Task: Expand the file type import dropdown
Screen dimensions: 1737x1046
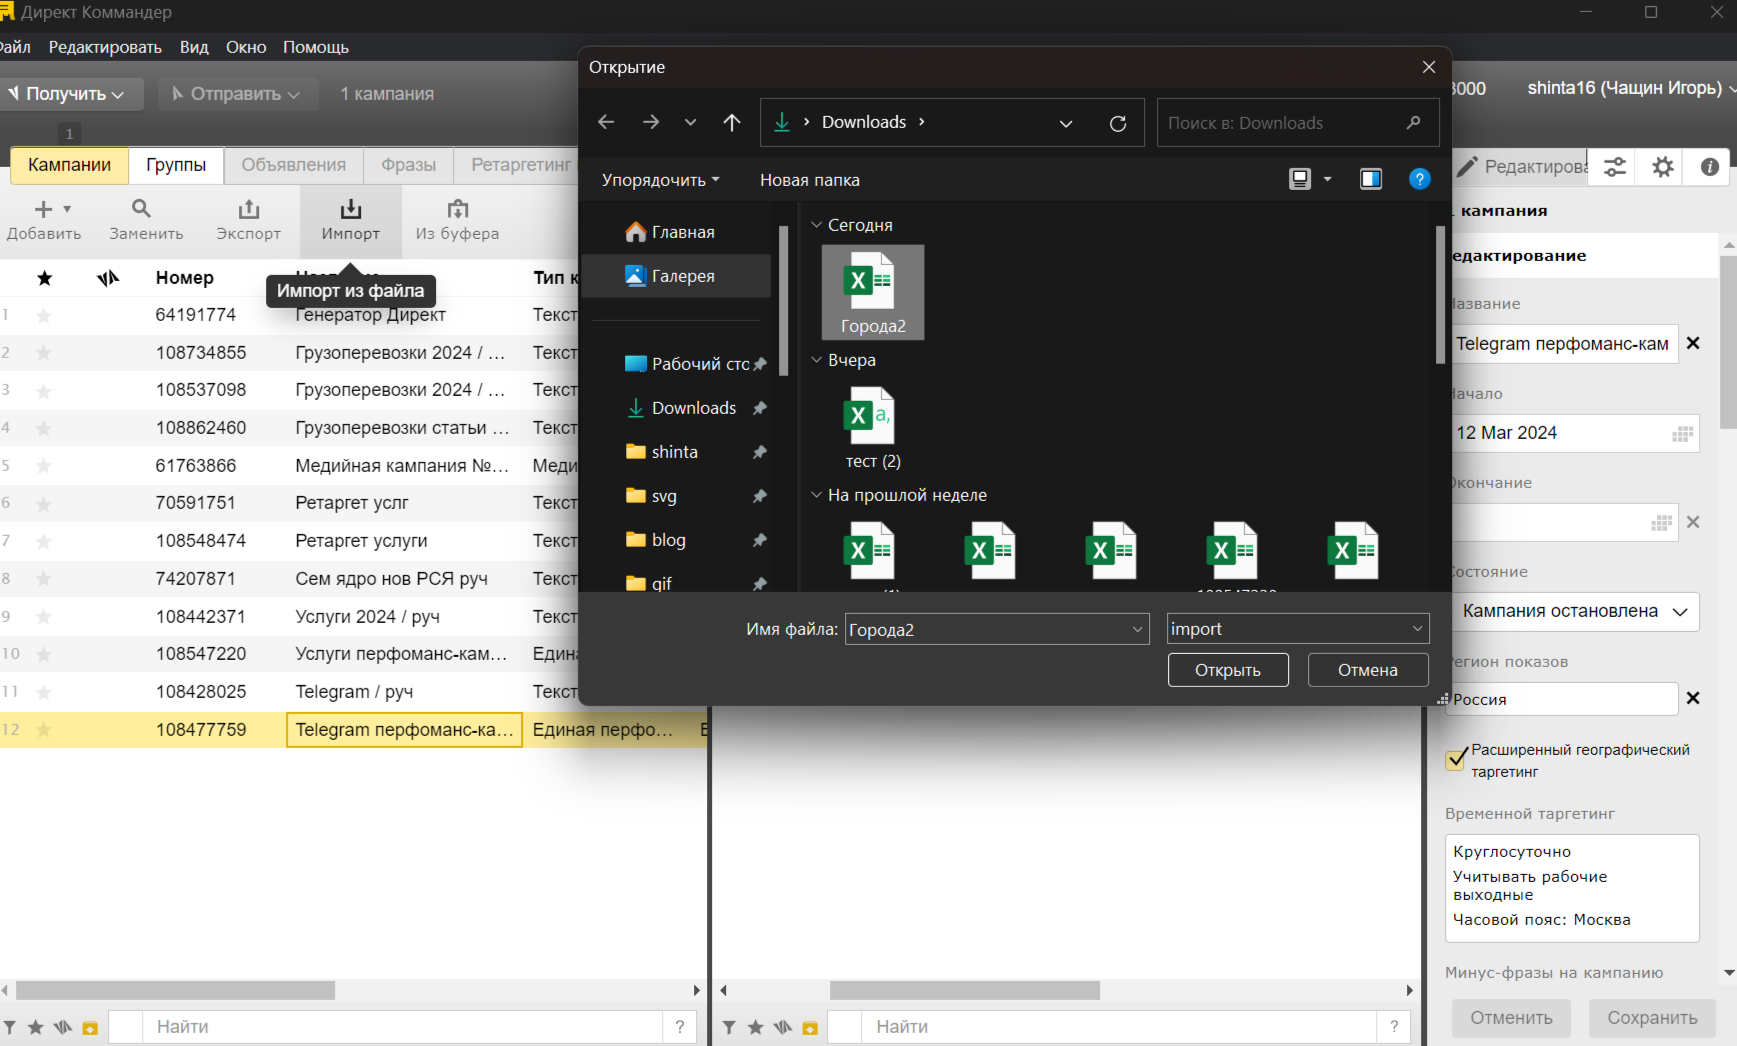Action: tap(1417, 629)
